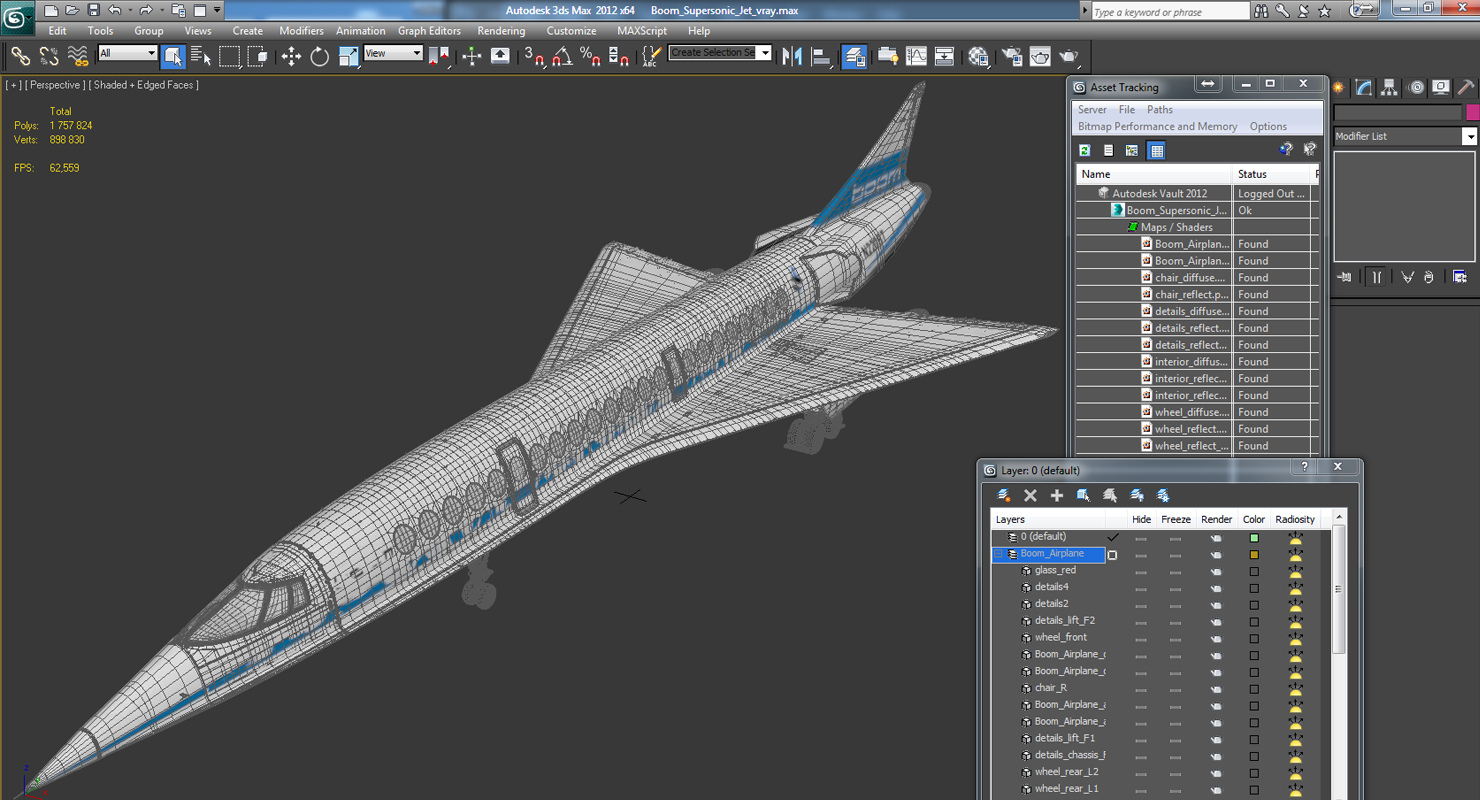
Task: Open the Modifiers menu
Action: 301,31
